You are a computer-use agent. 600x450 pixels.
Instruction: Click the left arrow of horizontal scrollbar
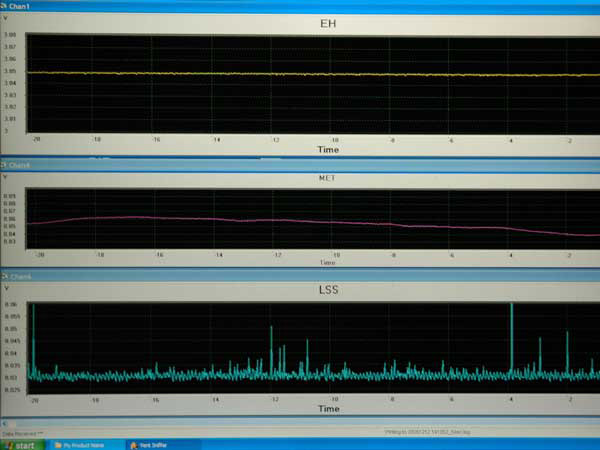[x=4, y=423]
